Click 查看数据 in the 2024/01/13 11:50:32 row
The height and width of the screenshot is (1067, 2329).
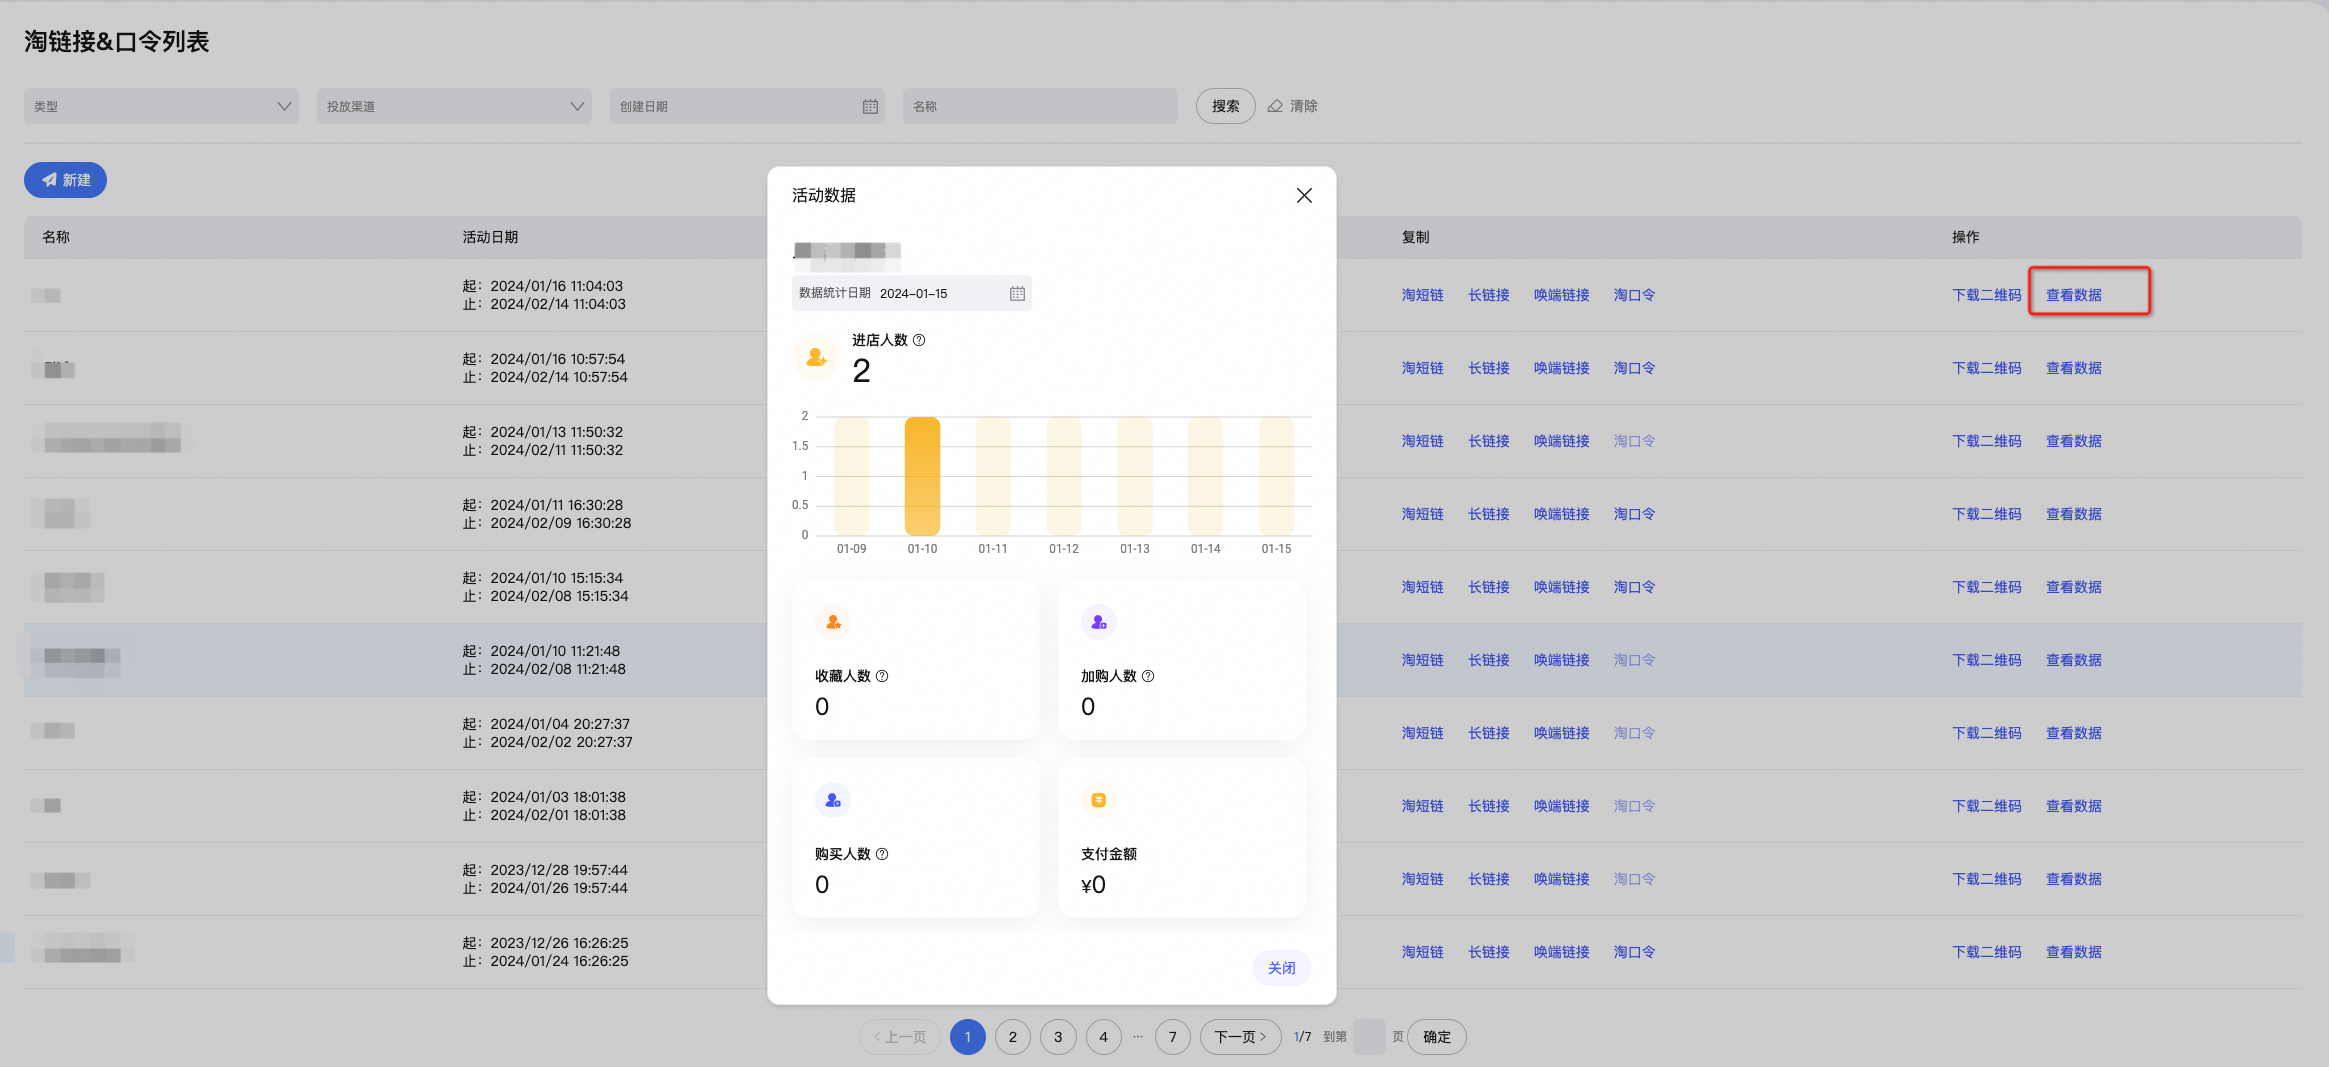2073,441
